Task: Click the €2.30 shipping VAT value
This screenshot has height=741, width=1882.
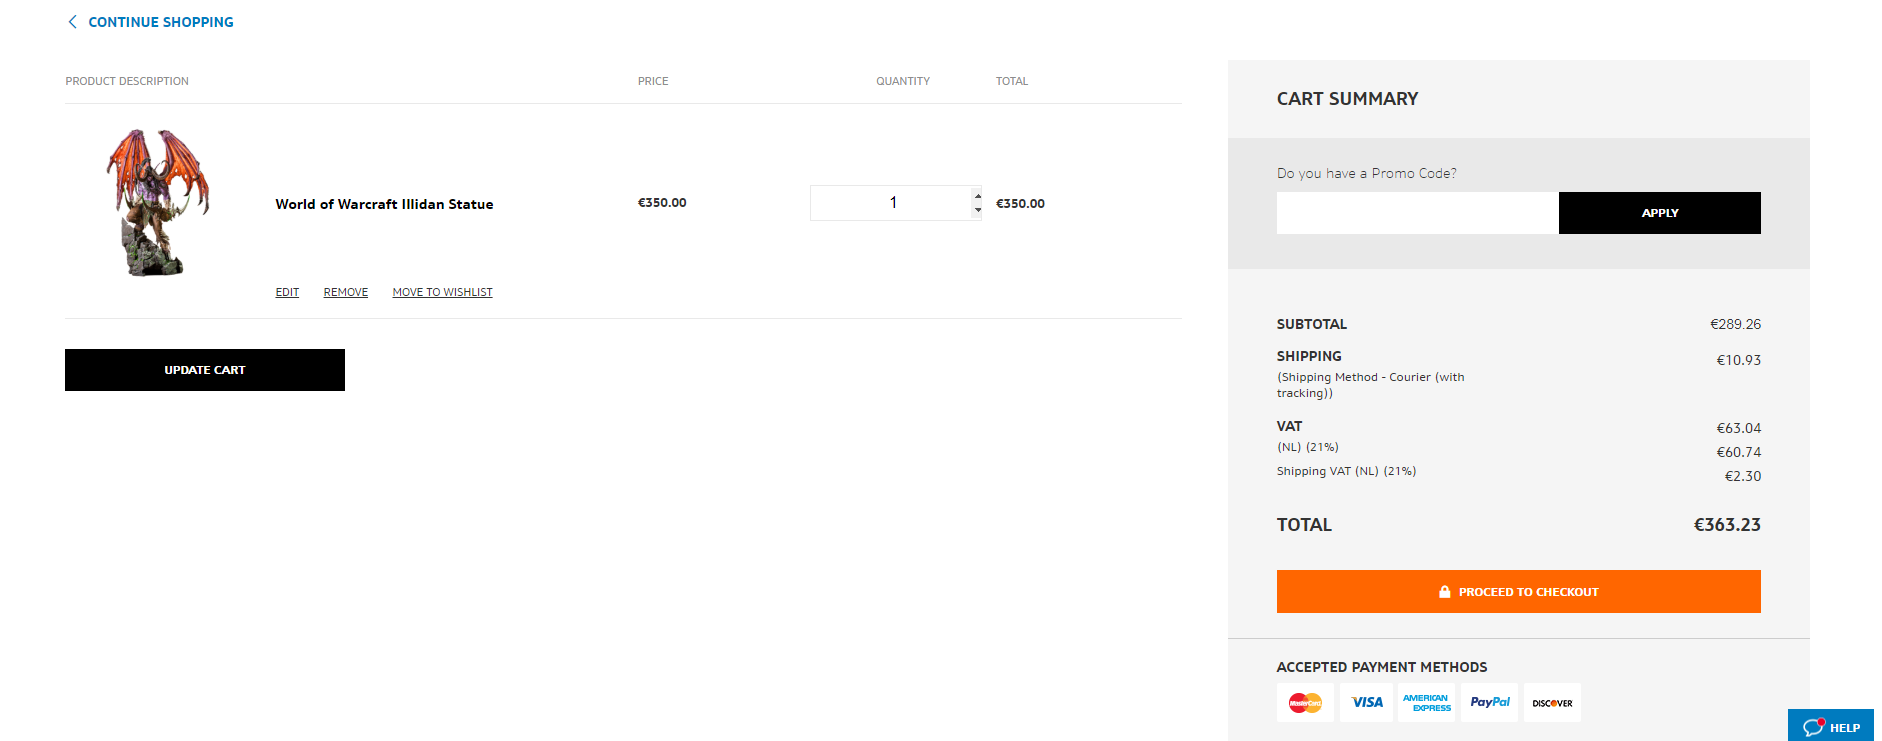Action: 1742,476
